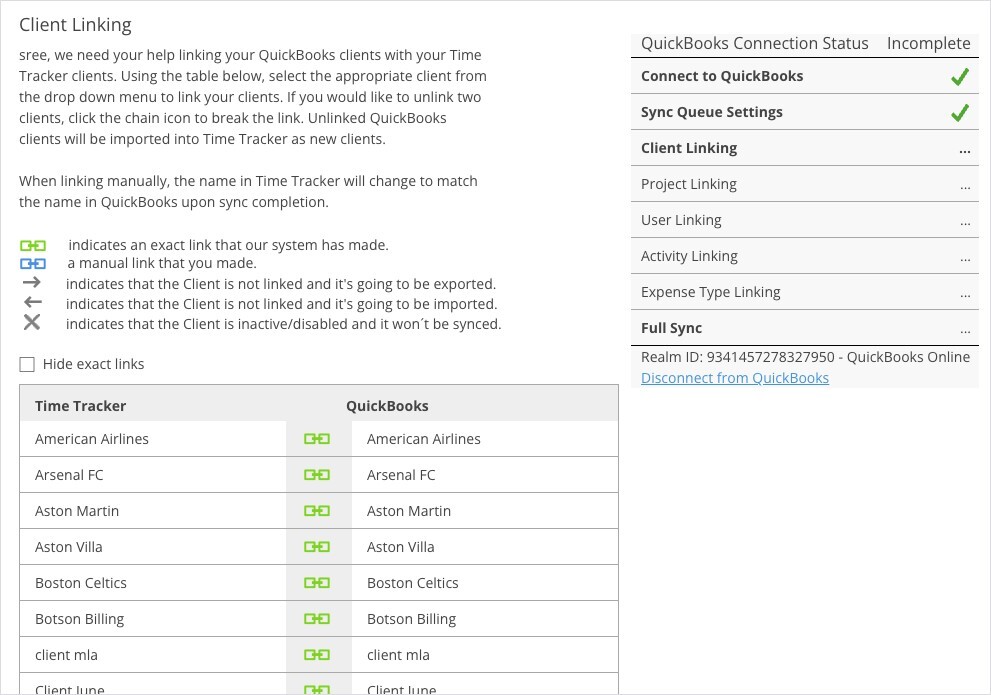Break the link for Arsenal FC
Viewport: 991px width, 695px height.
pyautogui.click(x=317, y=474)
